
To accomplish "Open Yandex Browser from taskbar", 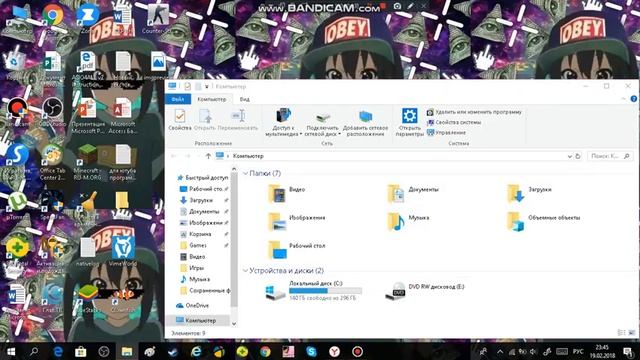I will click(x=334, y=351).
